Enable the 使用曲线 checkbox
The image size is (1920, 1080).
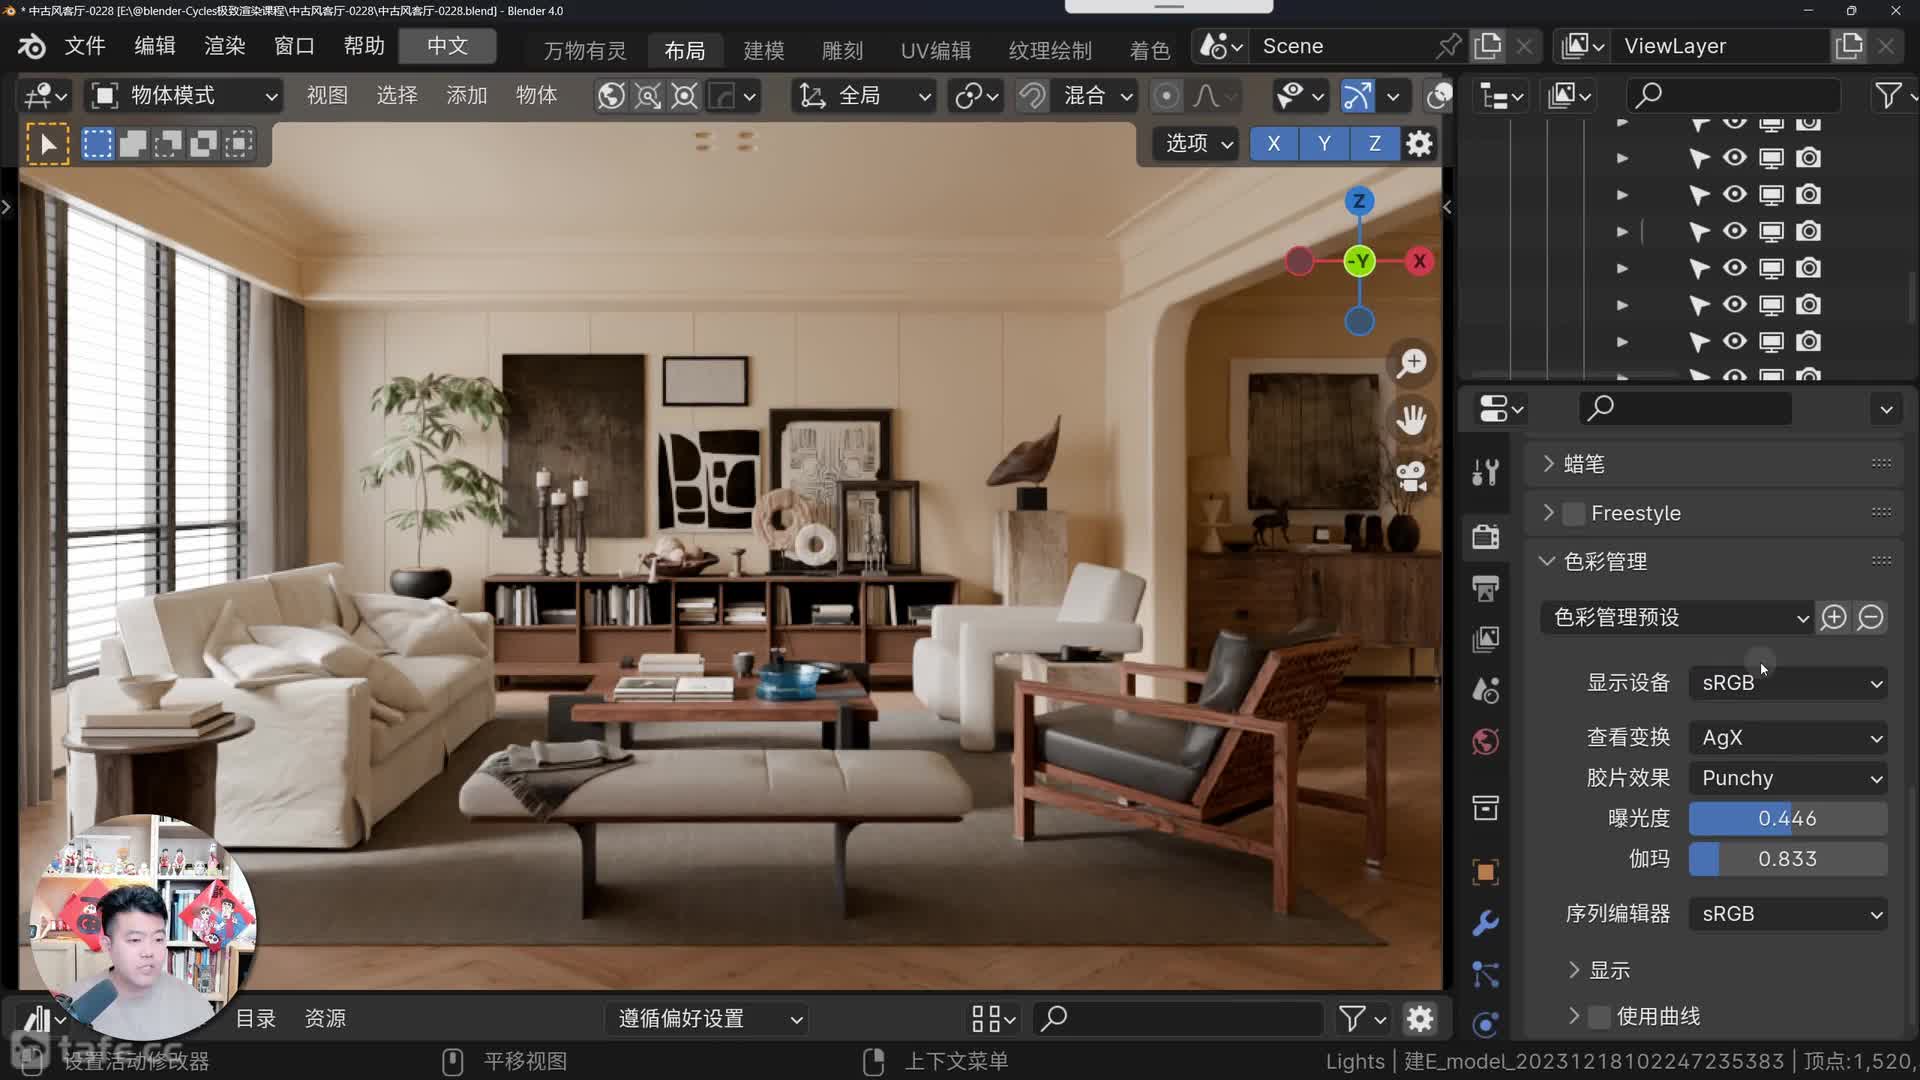[x=1599, y=1016]
